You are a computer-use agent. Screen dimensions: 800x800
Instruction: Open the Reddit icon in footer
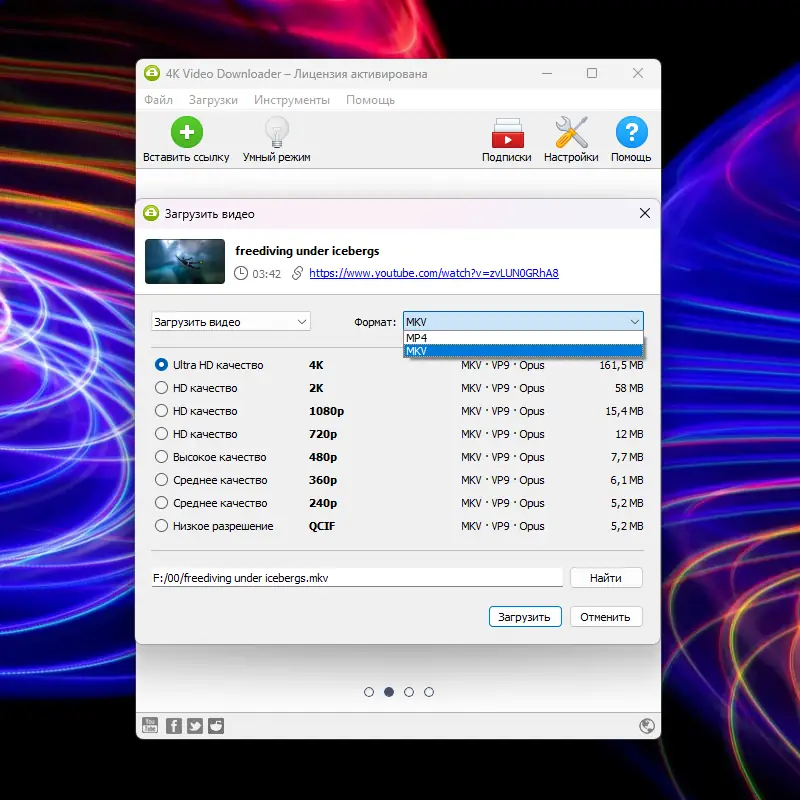coord(216,726)
